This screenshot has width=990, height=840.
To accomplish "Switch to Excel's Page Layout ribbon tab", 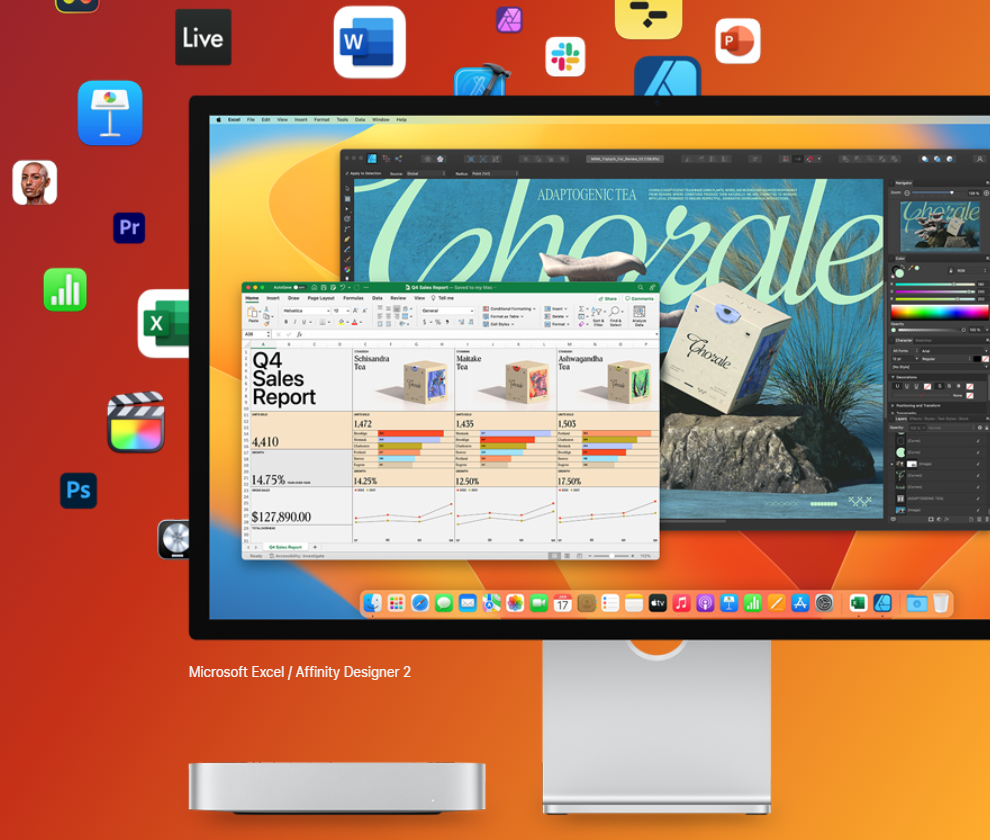I will 321,298.
